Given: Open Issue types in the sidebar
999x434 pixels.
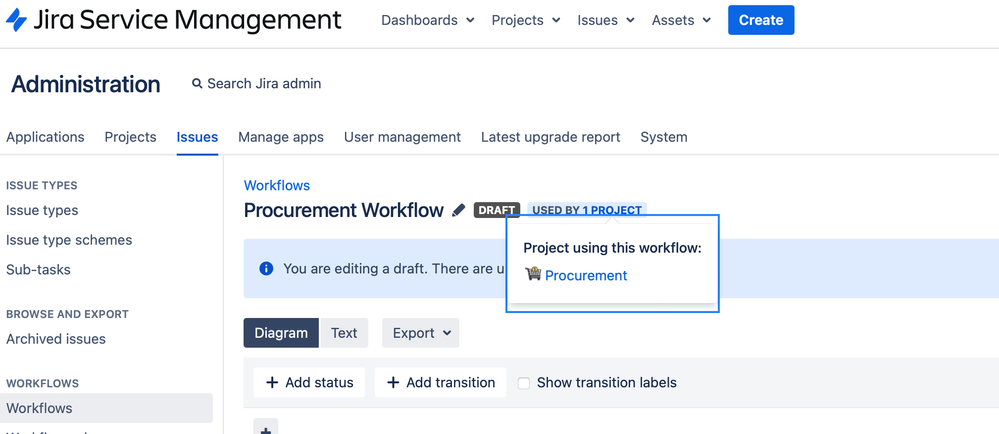Looking at the screenshot, I should click(42, 210).
